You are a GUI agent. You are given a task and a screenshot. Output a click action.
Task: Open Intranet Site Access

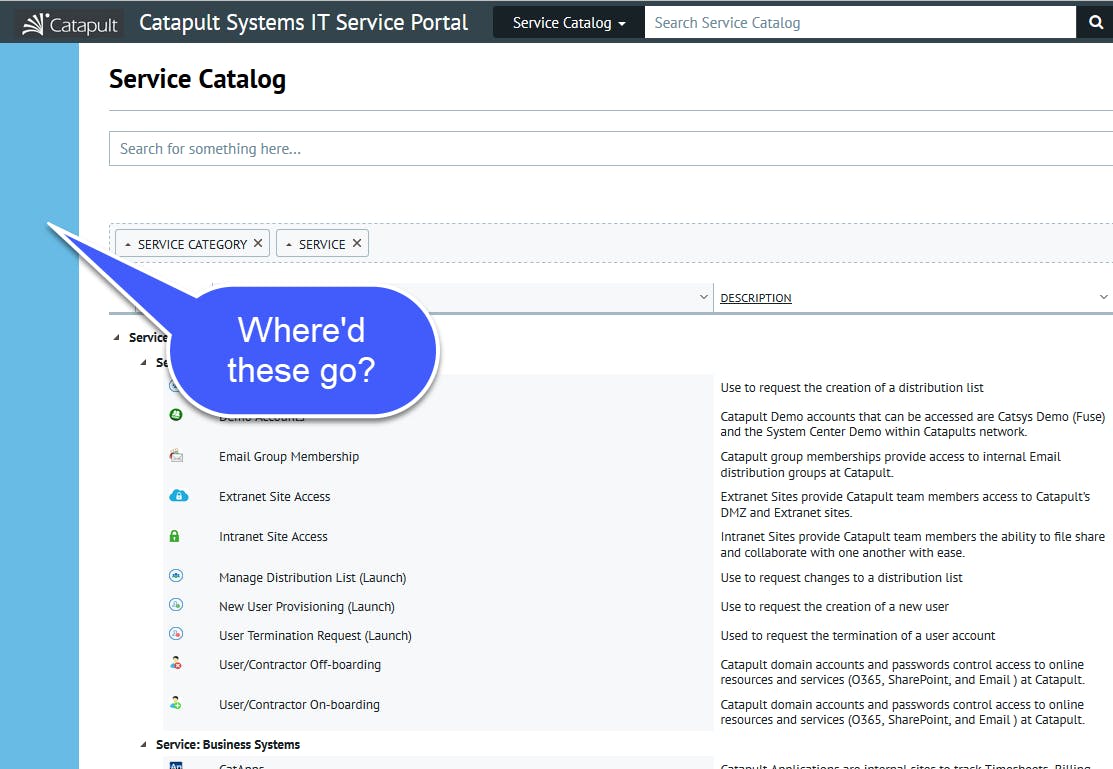(273, 537)
